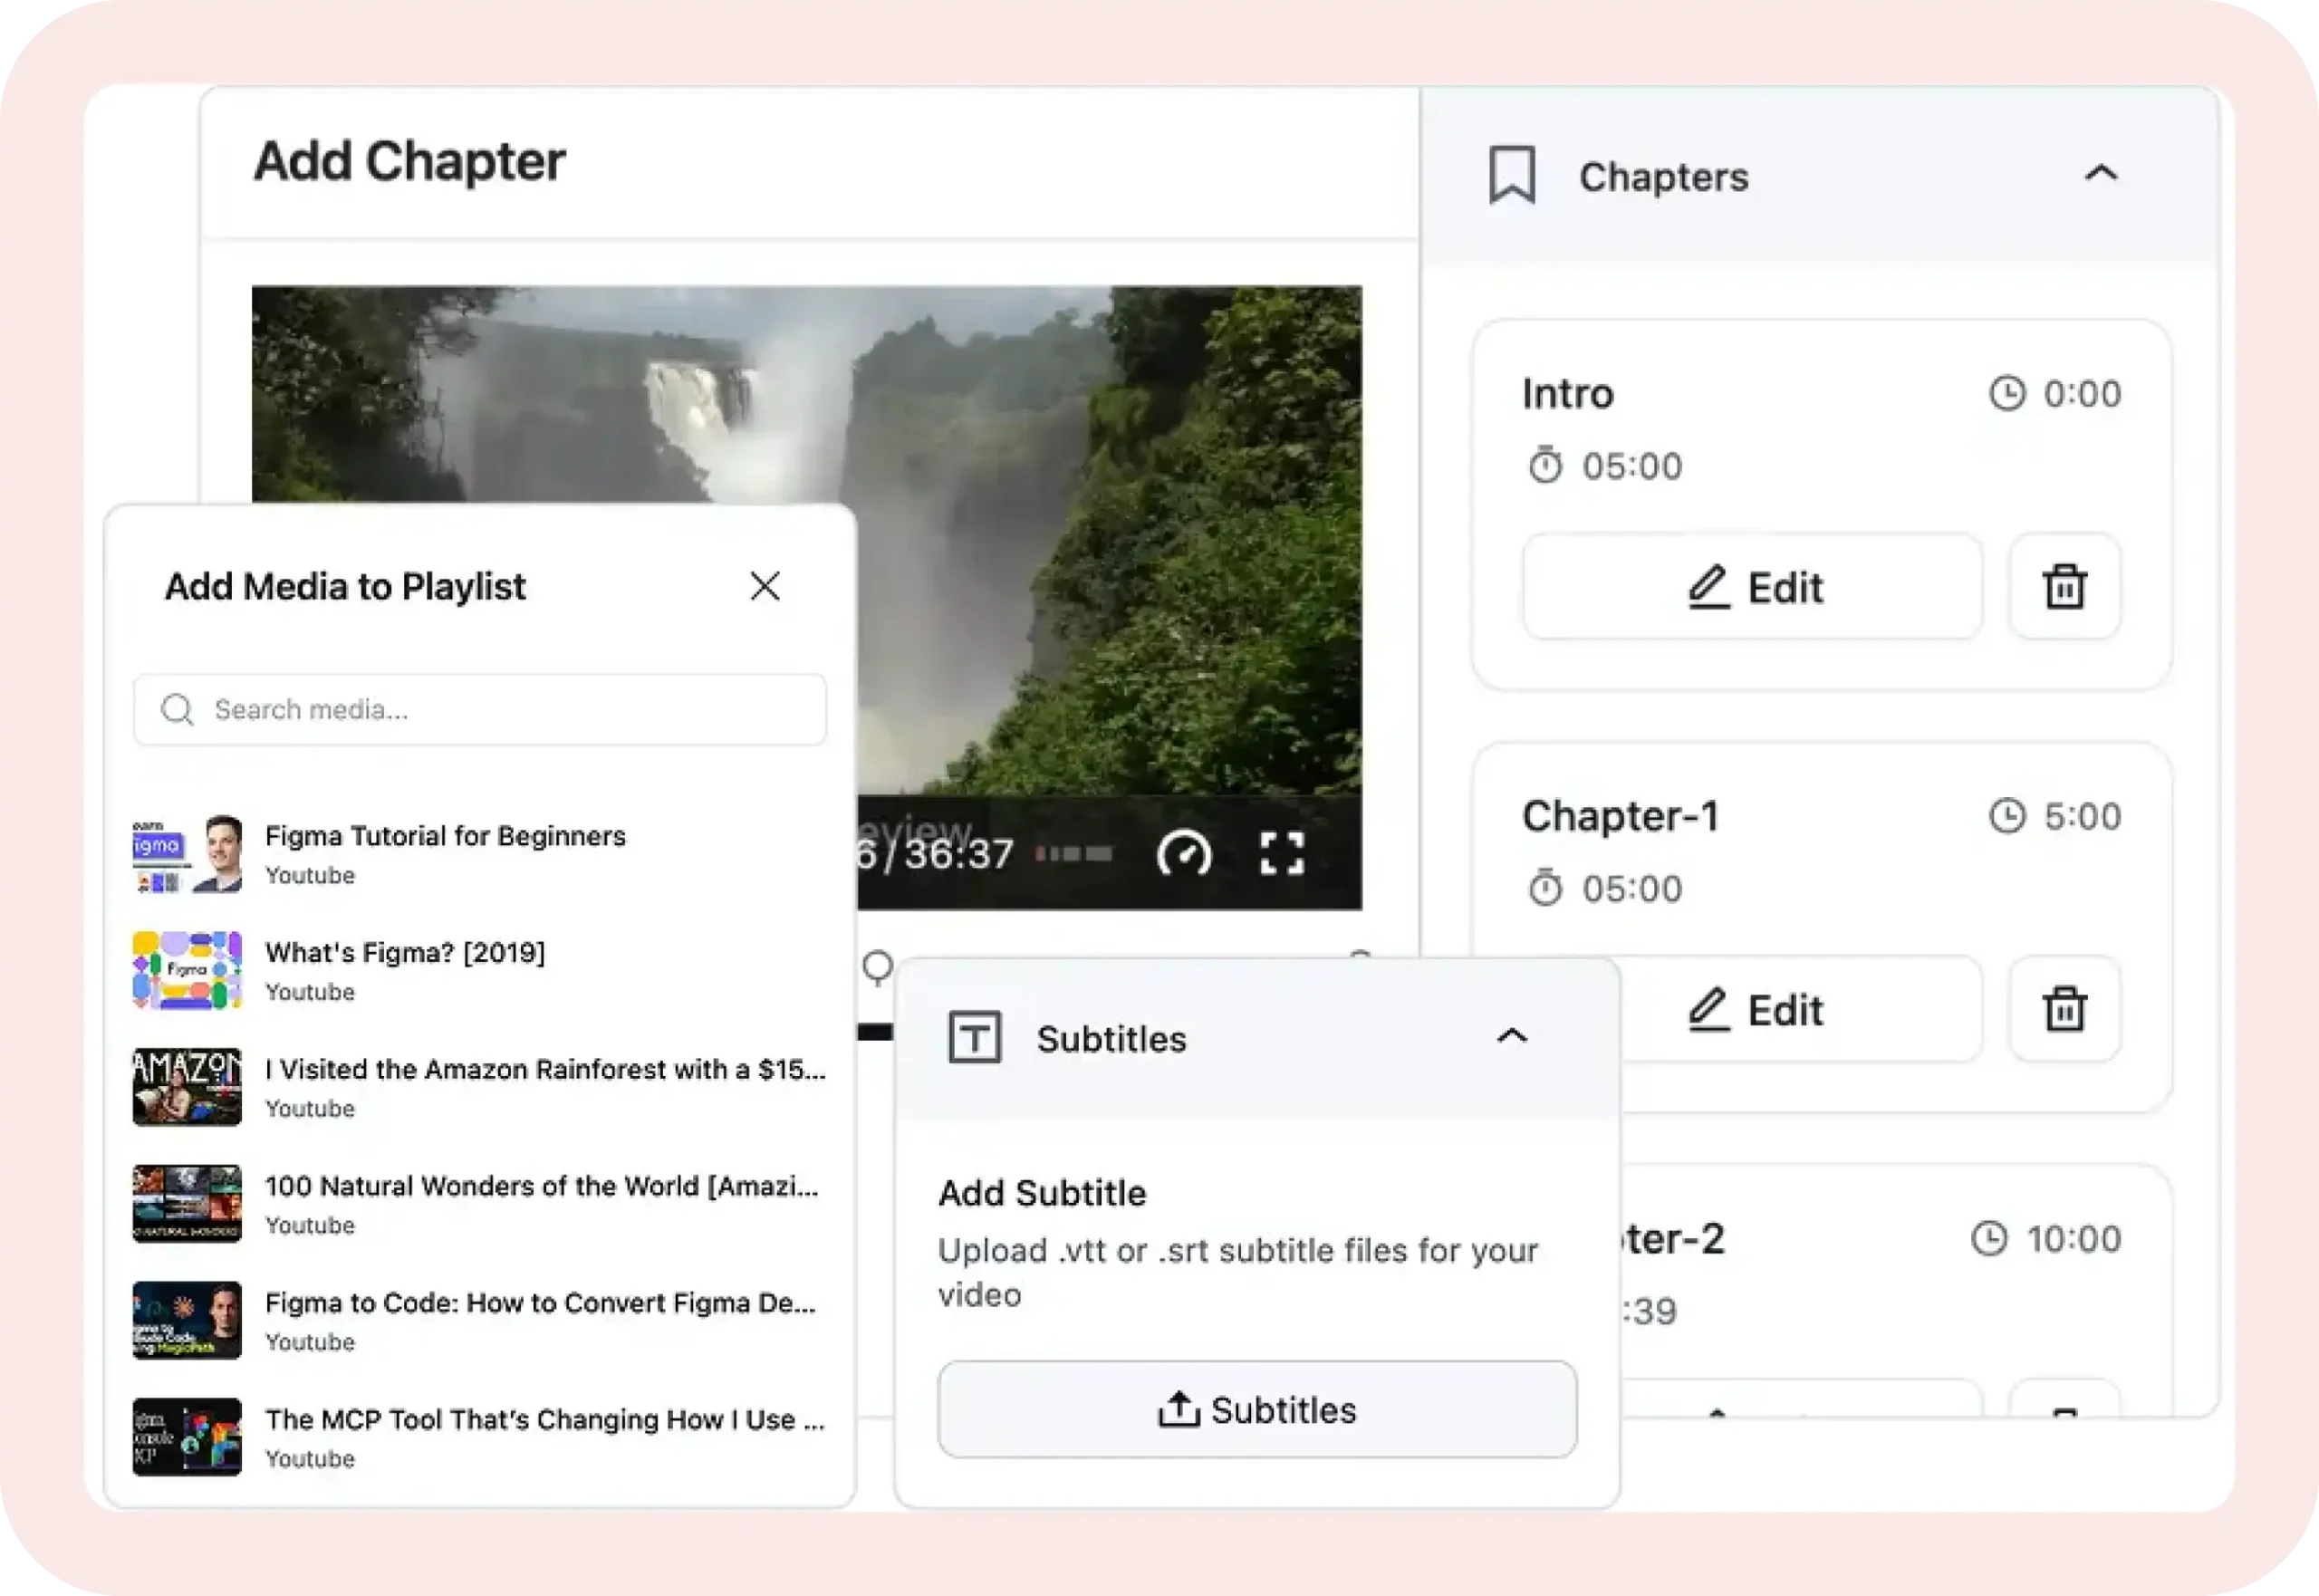The height and width of the screenshot is (1596, 2319).
Task: Click the pencil icon on Intro's Edit button
Action: [x=1709, y=587]
